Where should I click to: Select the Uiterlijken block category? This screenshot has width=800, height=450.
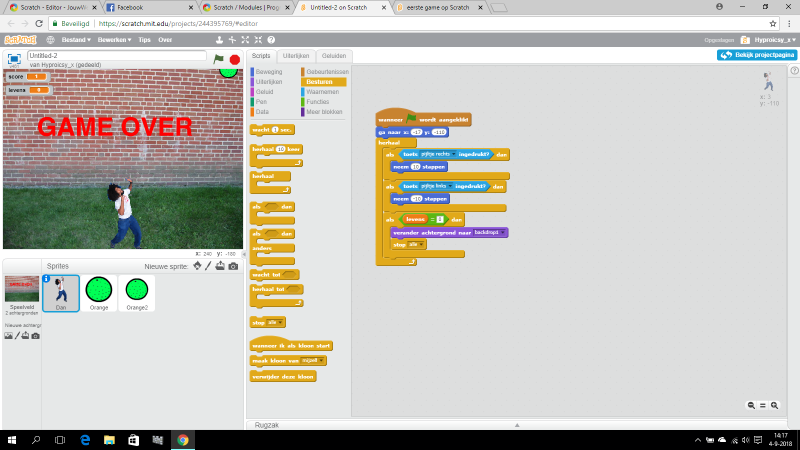coord(268,82)
